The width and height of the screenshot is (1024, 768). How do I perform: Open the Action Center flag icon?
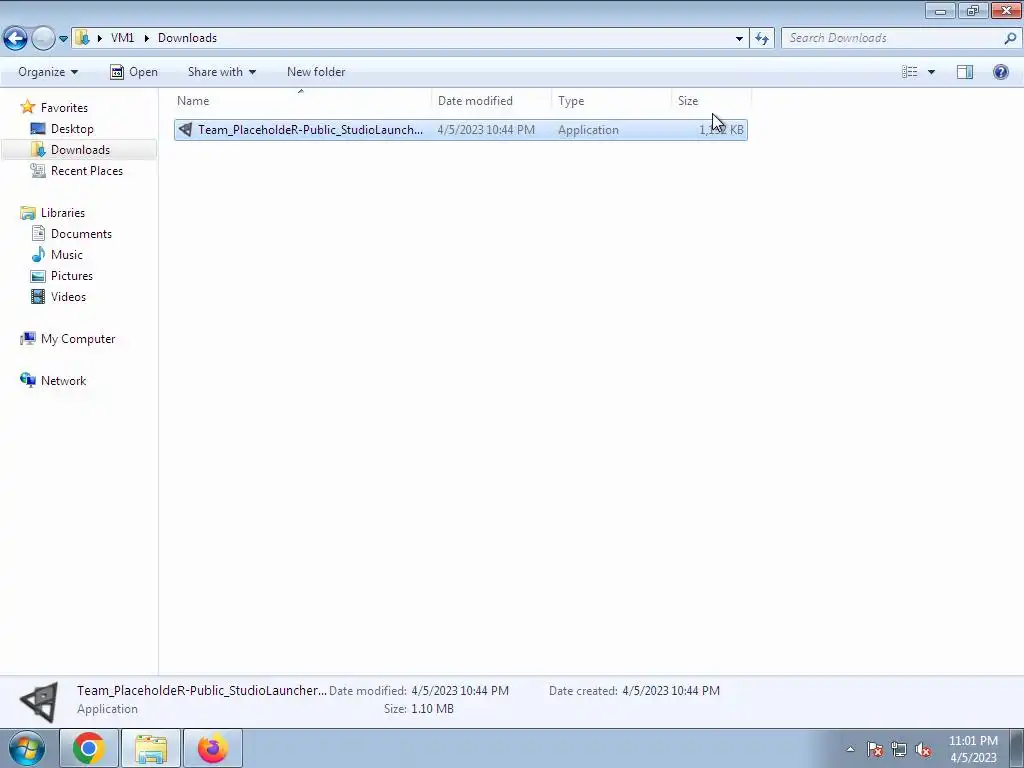875,749
